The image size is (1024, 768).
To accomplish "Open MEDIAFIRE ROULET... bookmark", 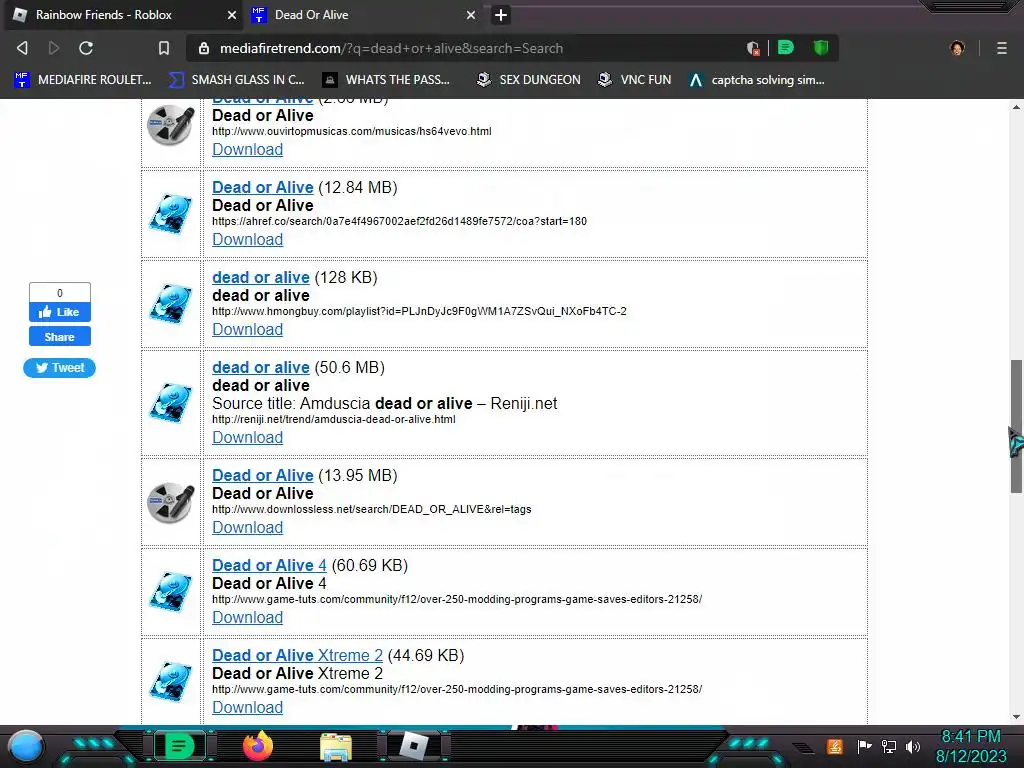I will click(x=83, y=80).
